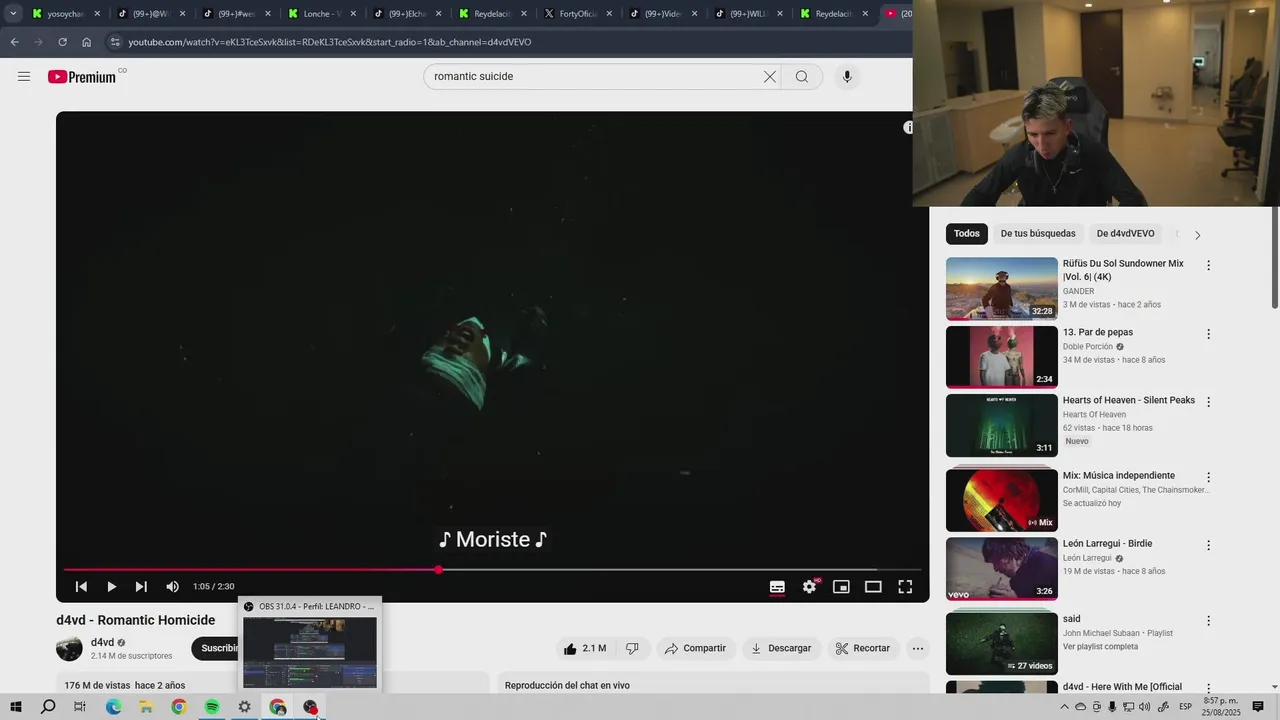Open Task View on the taskbar

click(80, 707)
